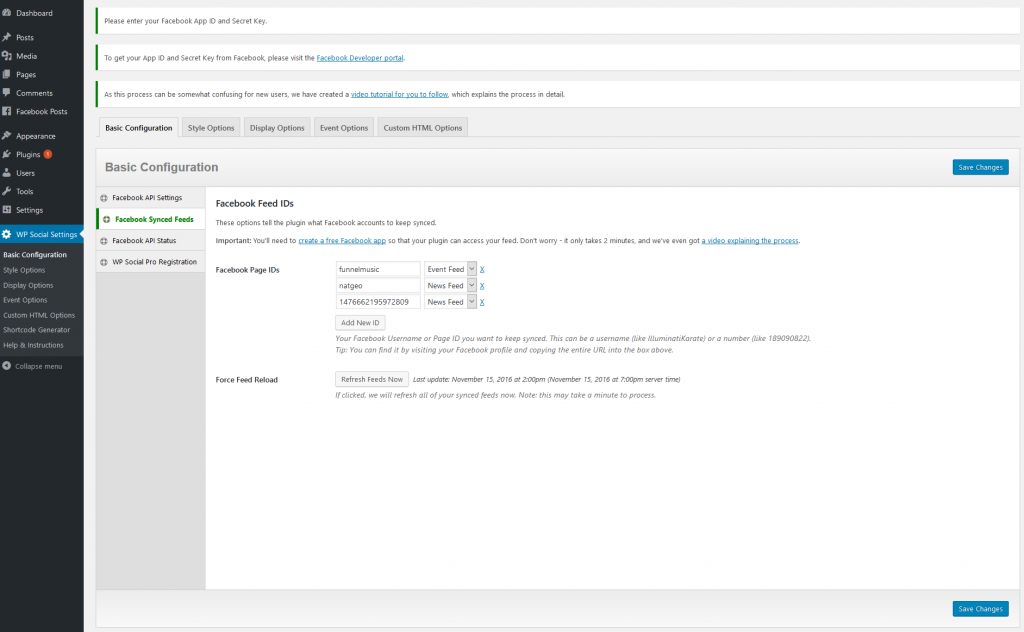
Task: Click the Facebook Posts icon
Action: click(7, 111)
